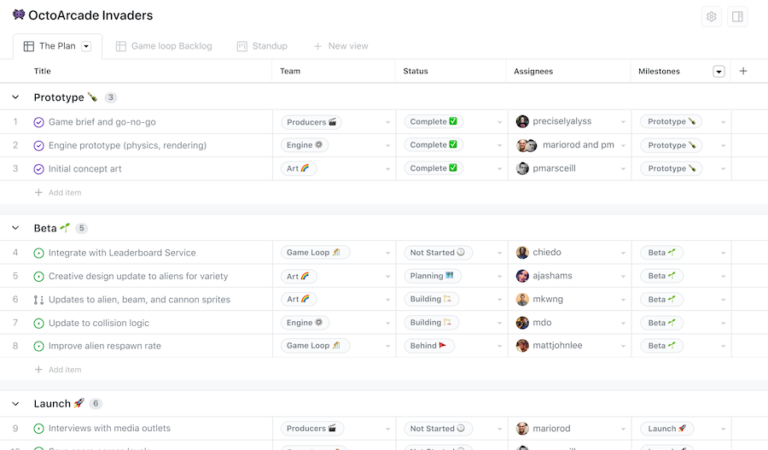
Task: Toggle the side panel layout icon
Action: [x=737, y=17]
